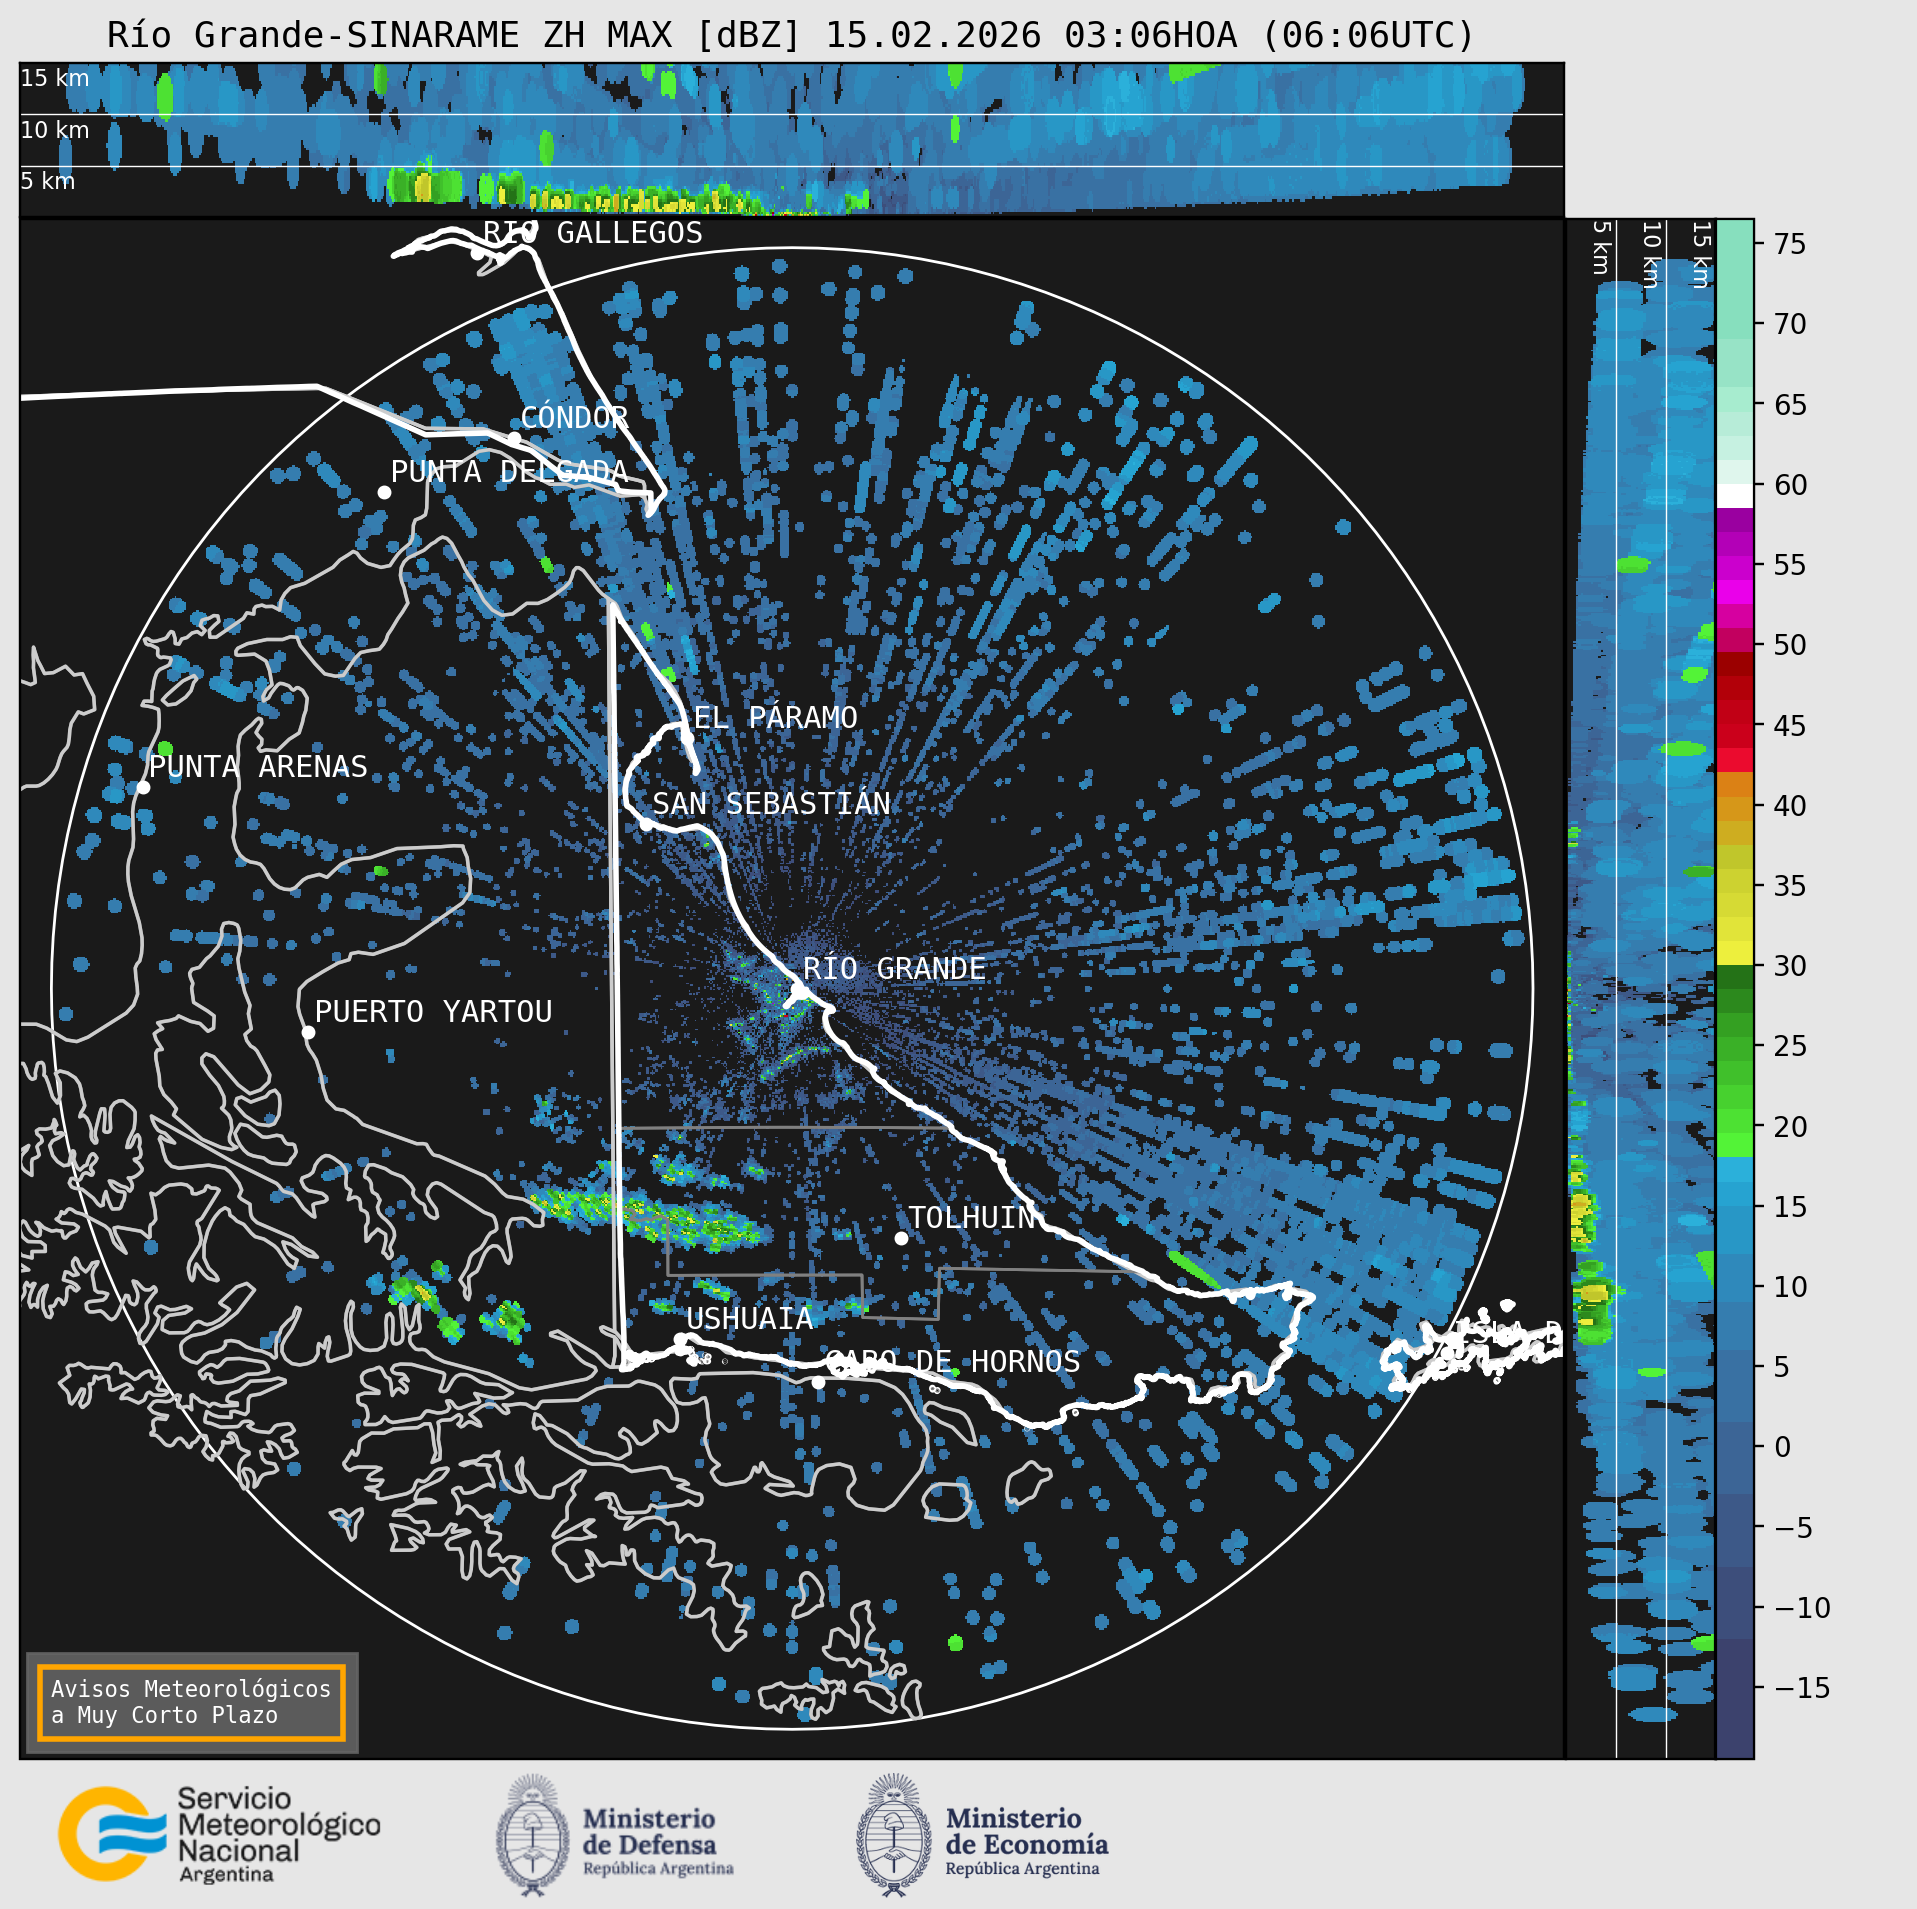Click the 'PUNTA ARENAS' map label
1917x1909 pixels.
click(258, 767)
